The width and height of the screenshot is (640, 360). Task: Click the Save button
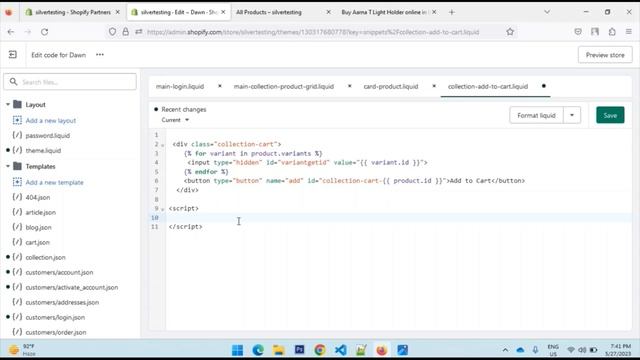coord(610,115)
